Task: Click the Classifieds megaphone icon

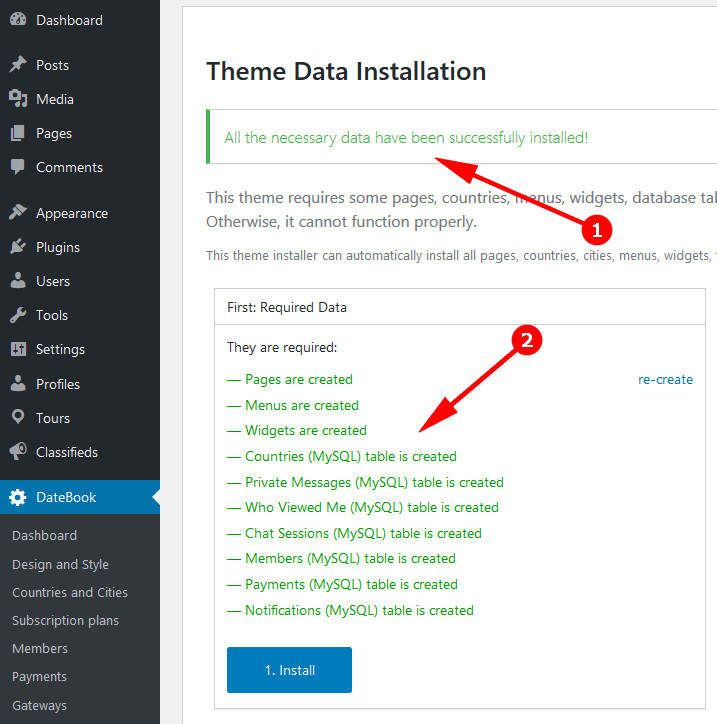Action: pyautogui.click(x=18, y=452)
